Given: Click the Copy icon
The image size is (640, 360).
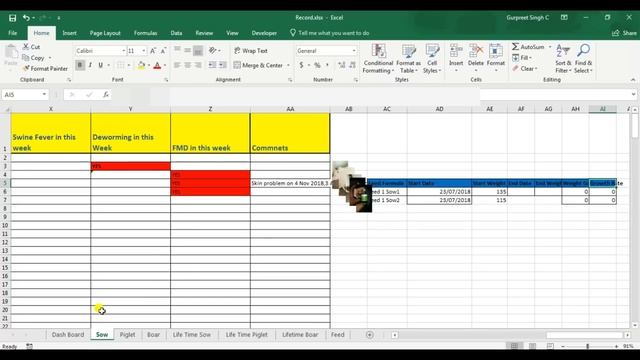Looking at the screenshot, I should click(26, 58).
